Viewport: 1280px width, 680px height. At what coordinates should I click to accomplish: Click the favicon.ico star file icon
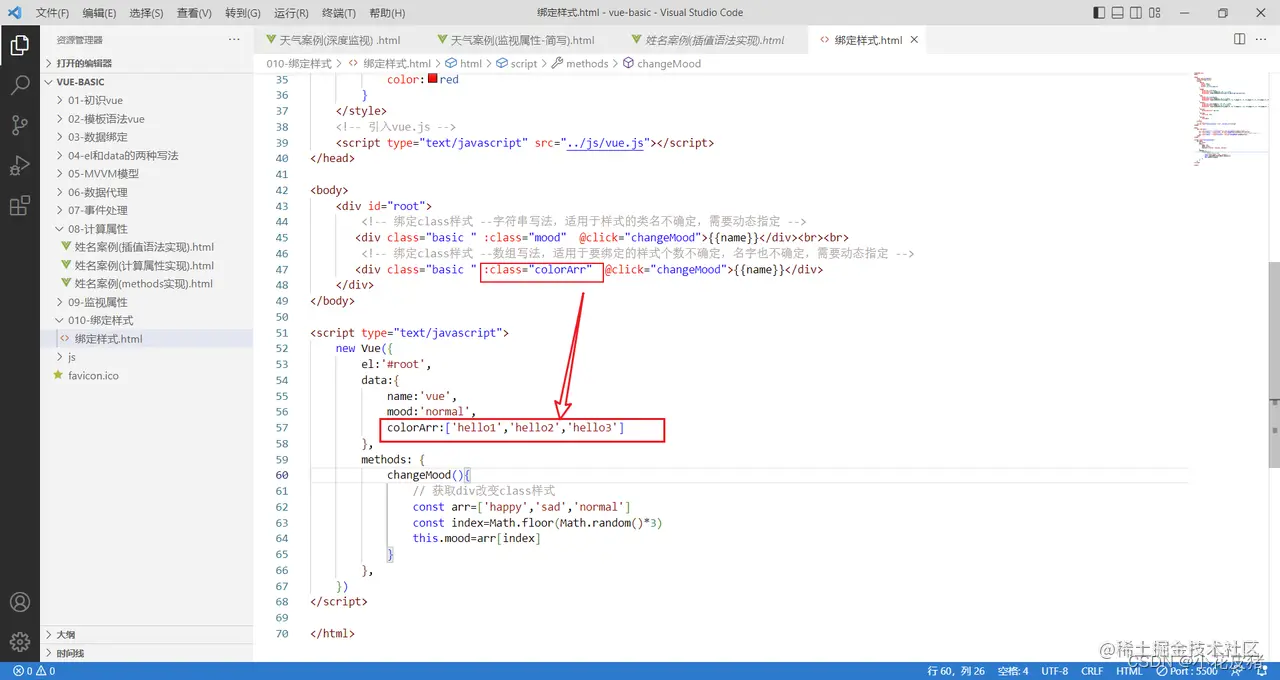coord(59,376)
